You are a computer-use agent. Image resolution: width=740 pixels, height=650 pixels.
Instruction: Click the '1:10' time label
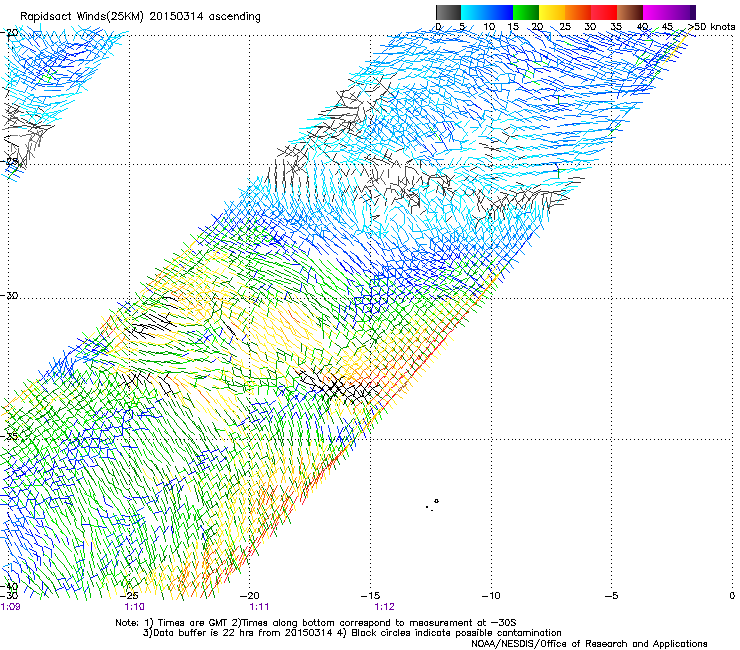pos(135,607)
